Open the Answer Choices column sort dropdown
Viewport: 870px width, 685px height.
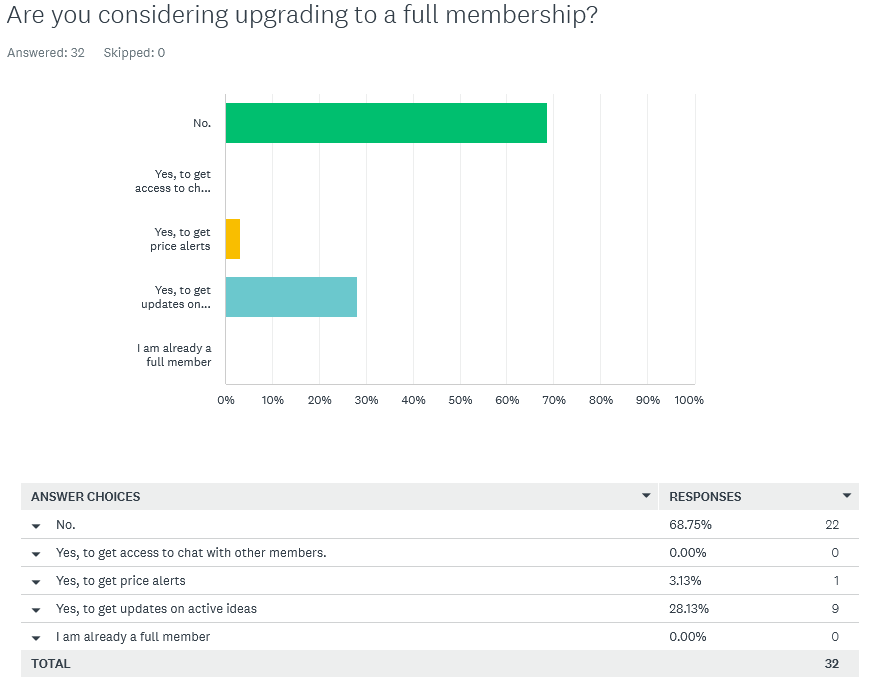(x=646, y=496)
